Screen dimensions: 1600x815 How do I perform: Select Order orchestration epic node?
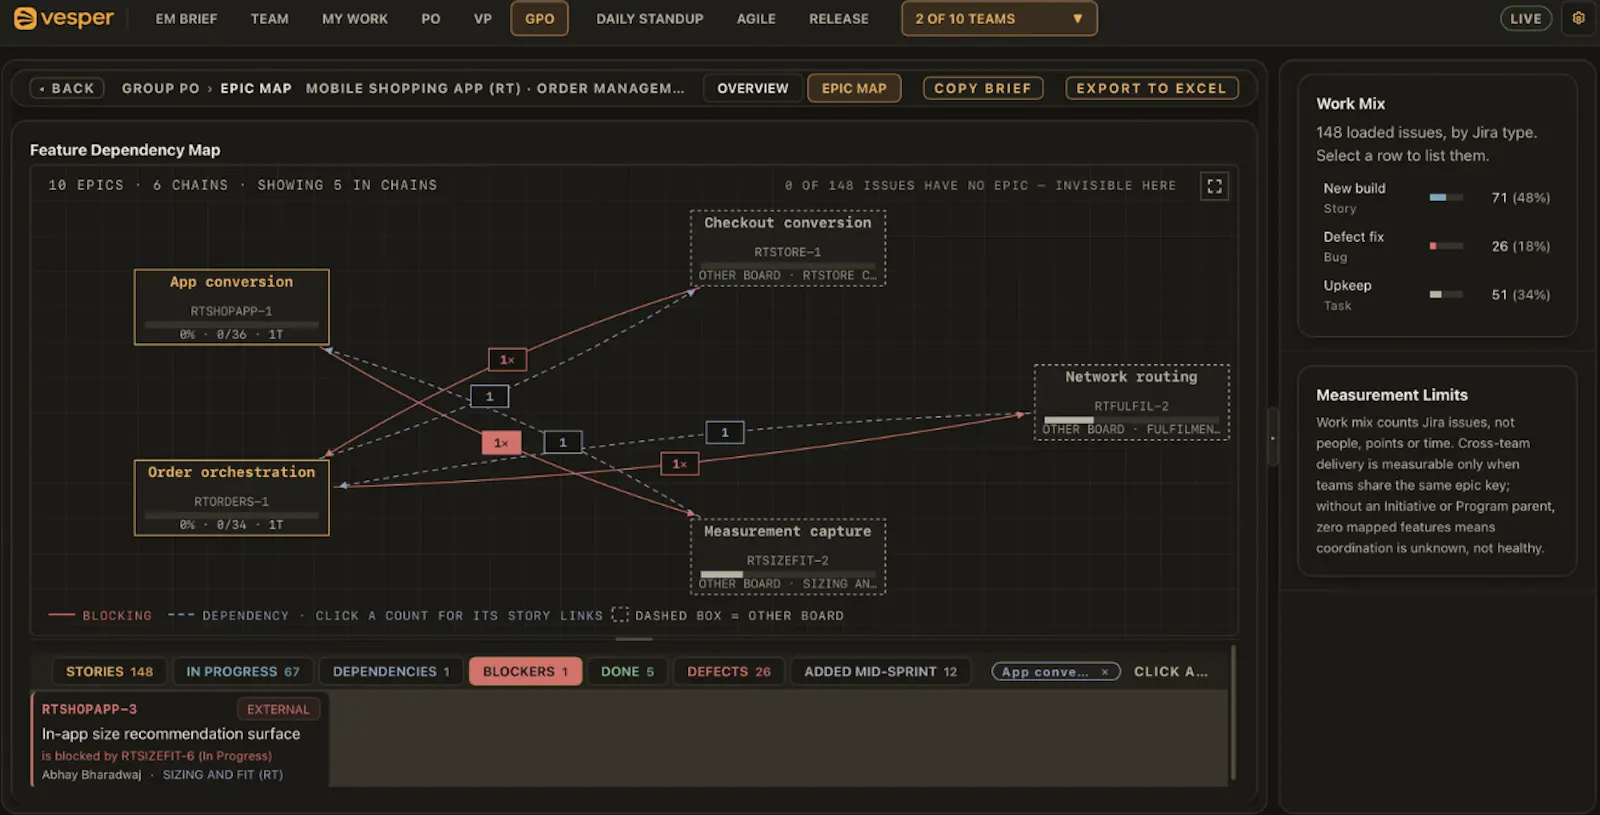coord(232,498)
